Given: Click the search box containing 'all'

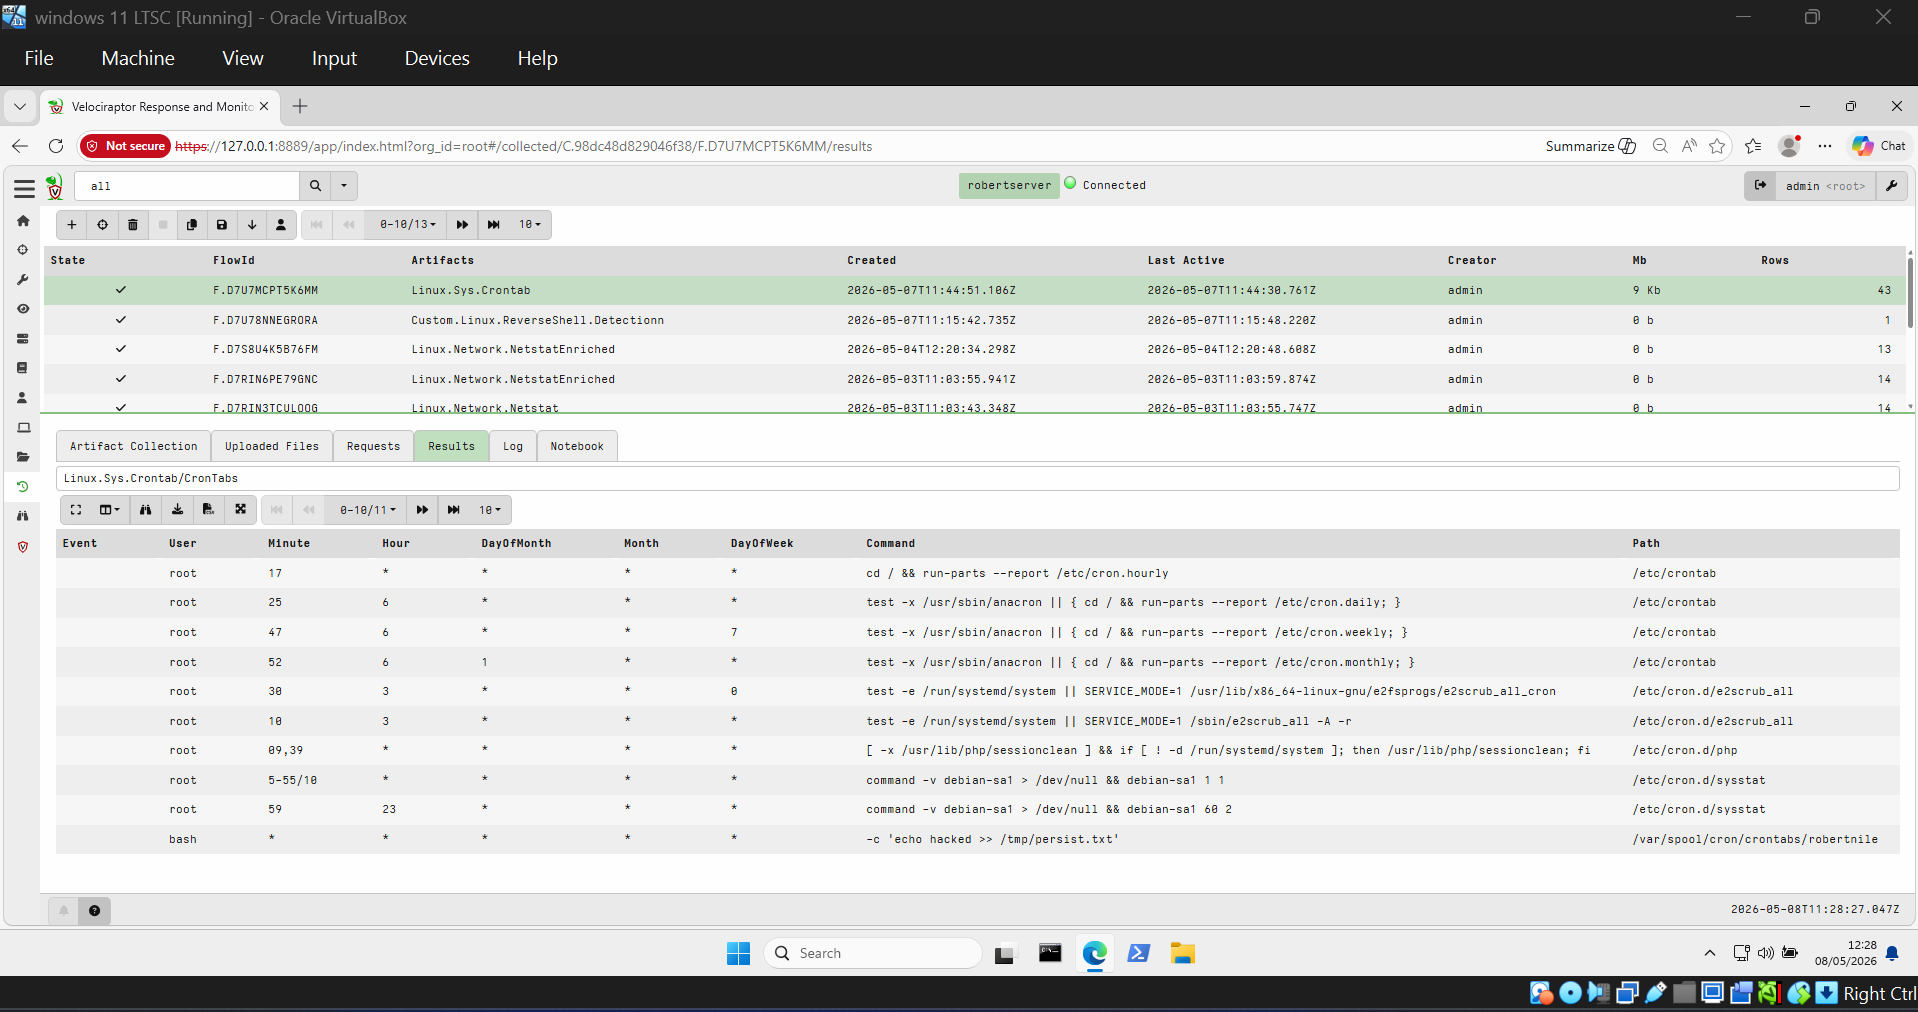Looking at the screenshot, I should point(187,186).
